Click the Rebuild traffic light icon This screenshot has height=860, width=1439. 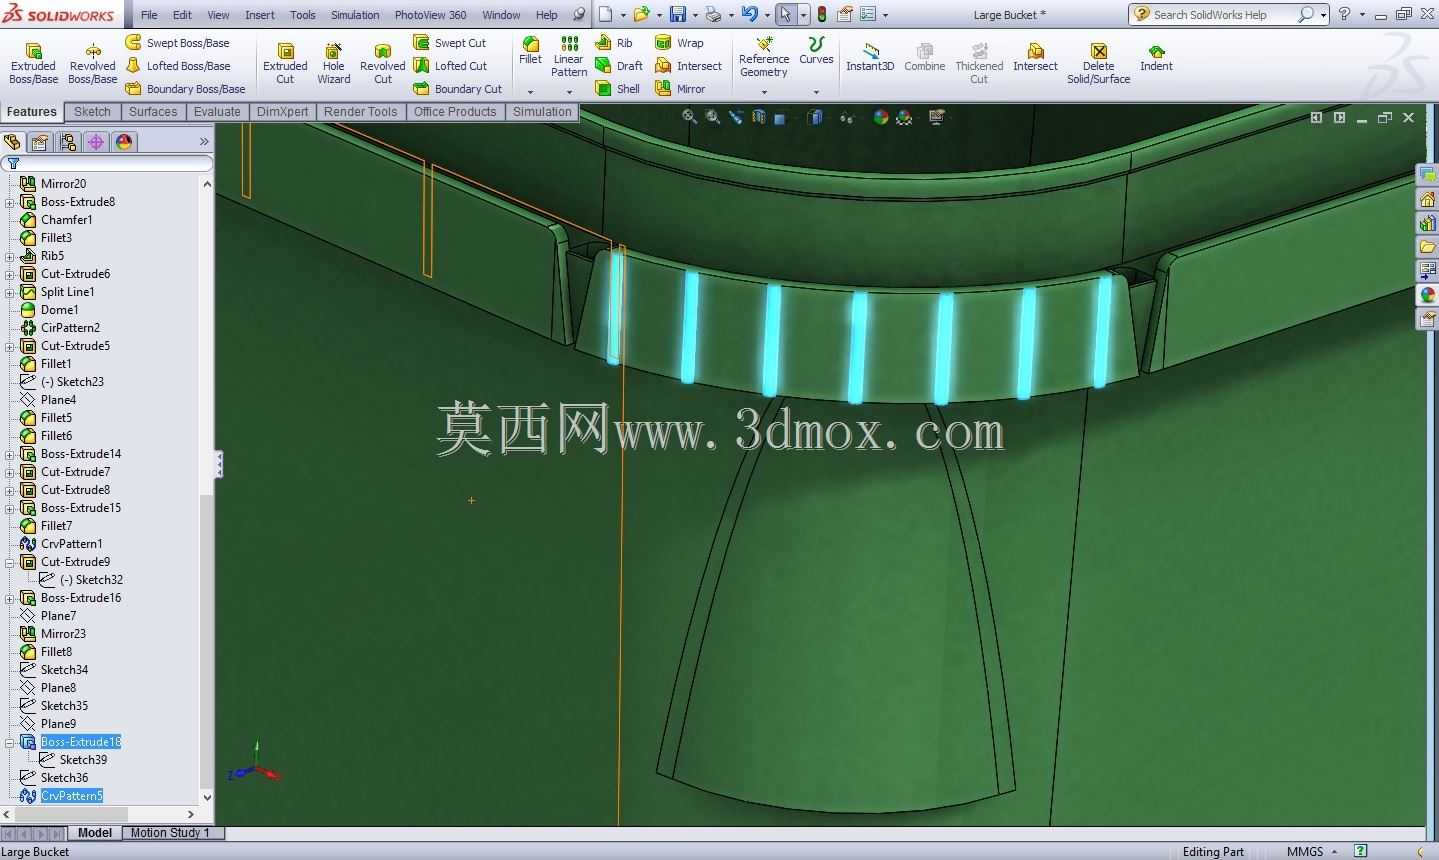coord(822,15)
